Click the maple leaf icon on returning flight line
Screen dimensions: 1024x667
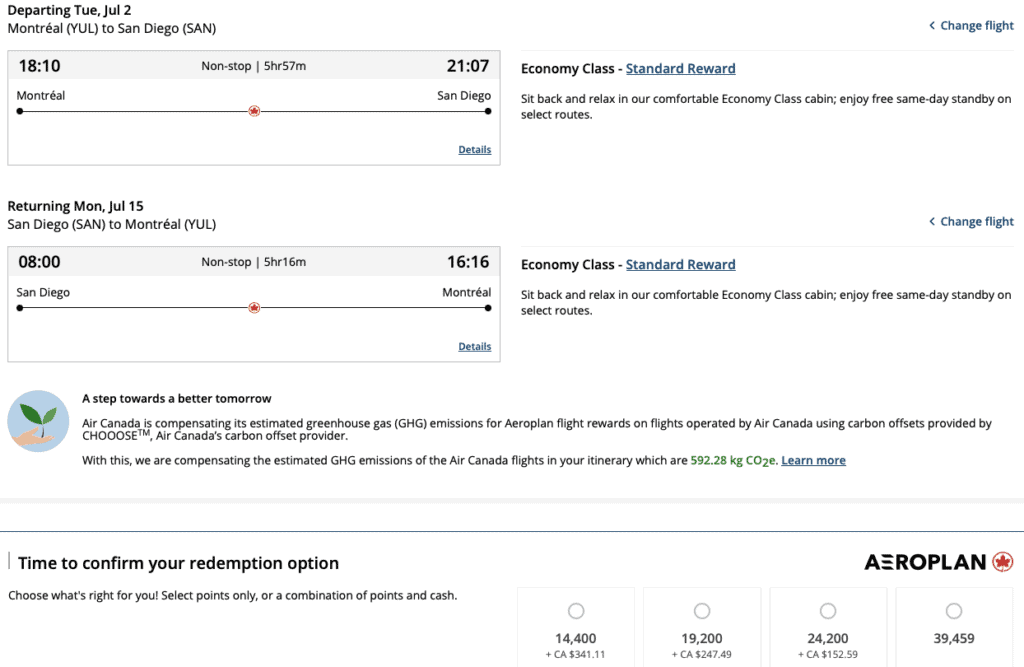pos(254,308)
